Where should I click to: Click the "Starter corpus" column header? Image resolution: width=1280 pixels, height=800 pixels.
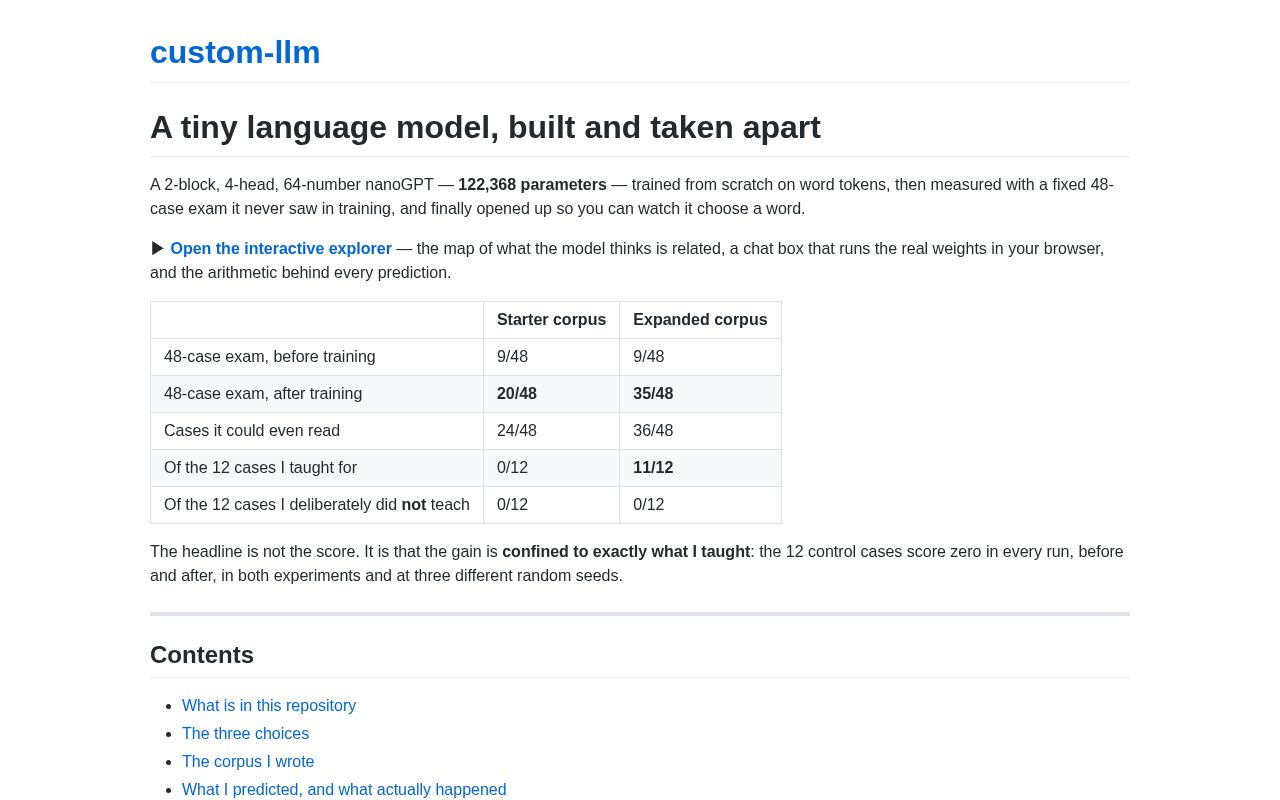click(x=551, y=320)
